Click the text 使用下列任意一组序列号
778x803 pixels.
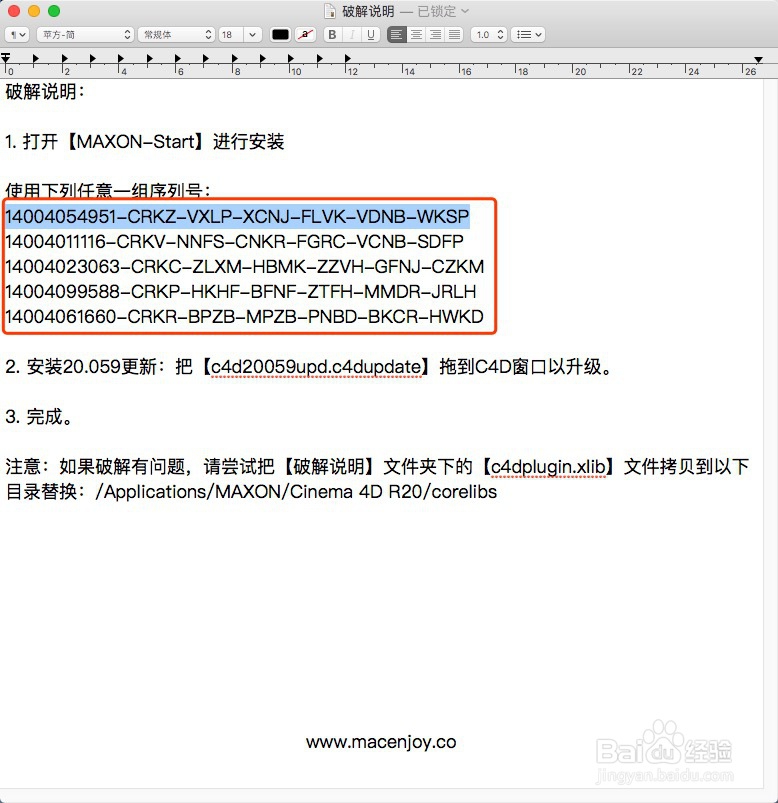[x=103, y=191]
